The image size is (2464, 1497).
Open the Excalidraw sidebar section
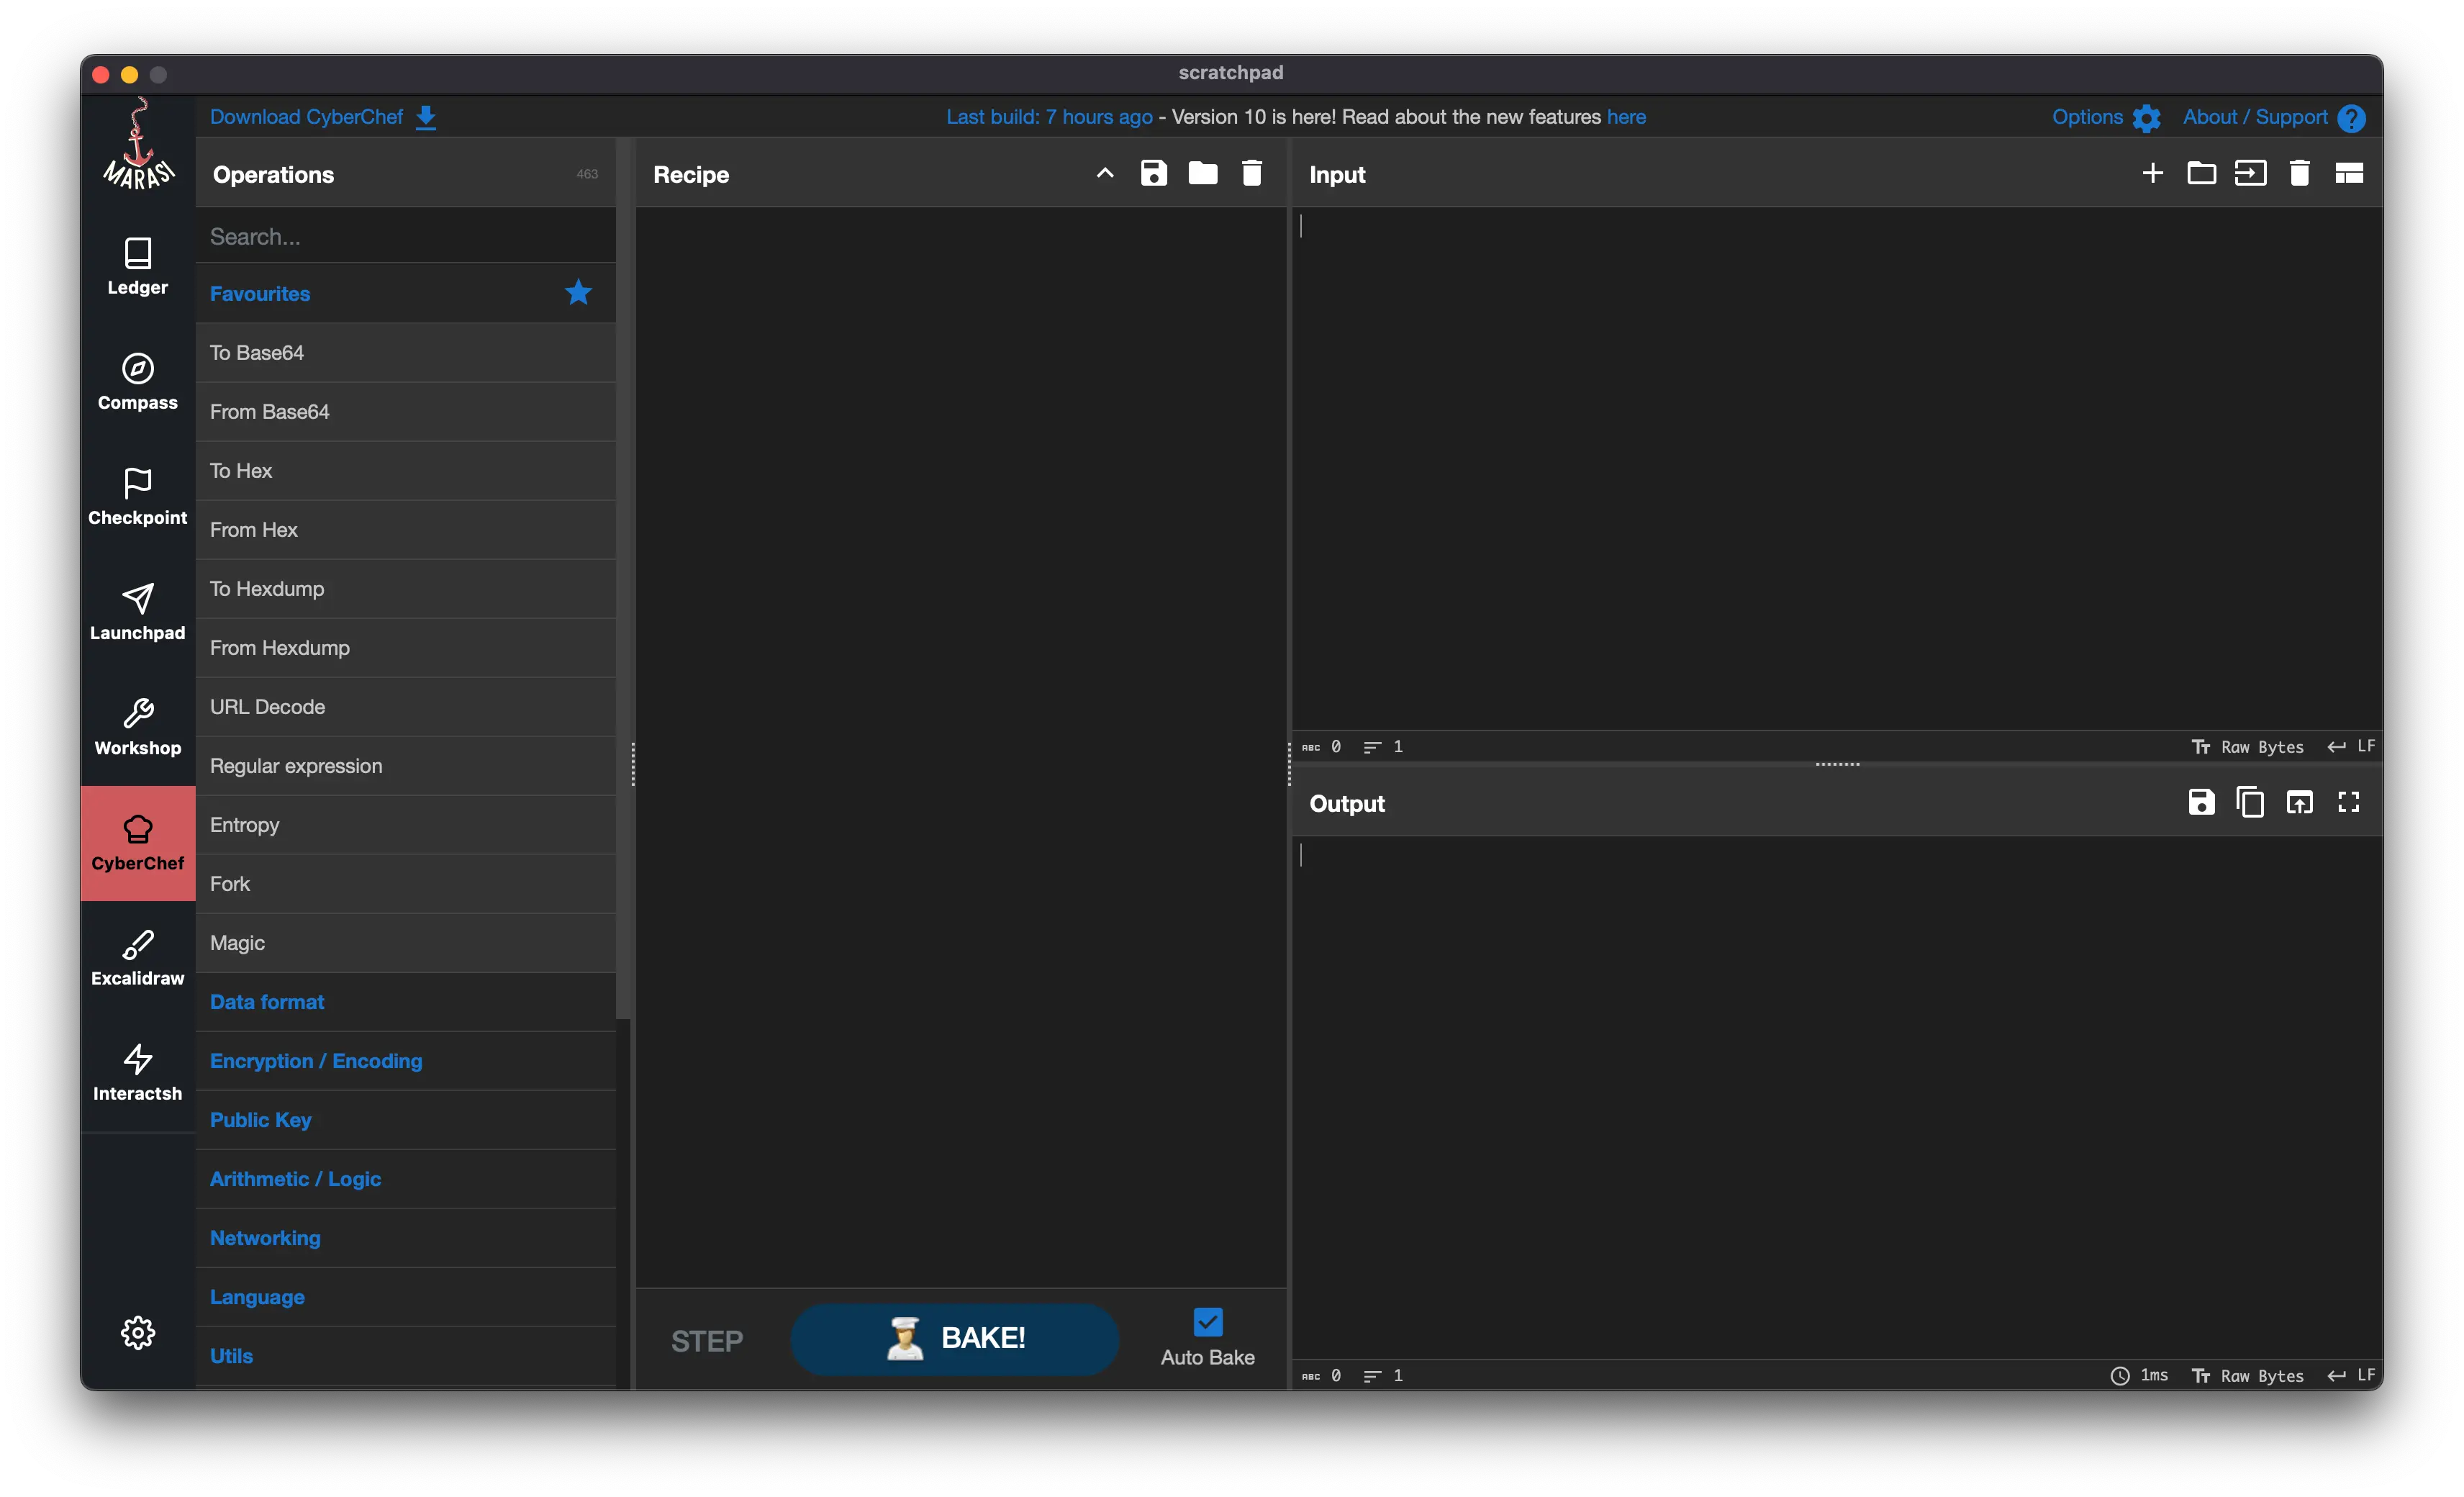coord(137,957)
